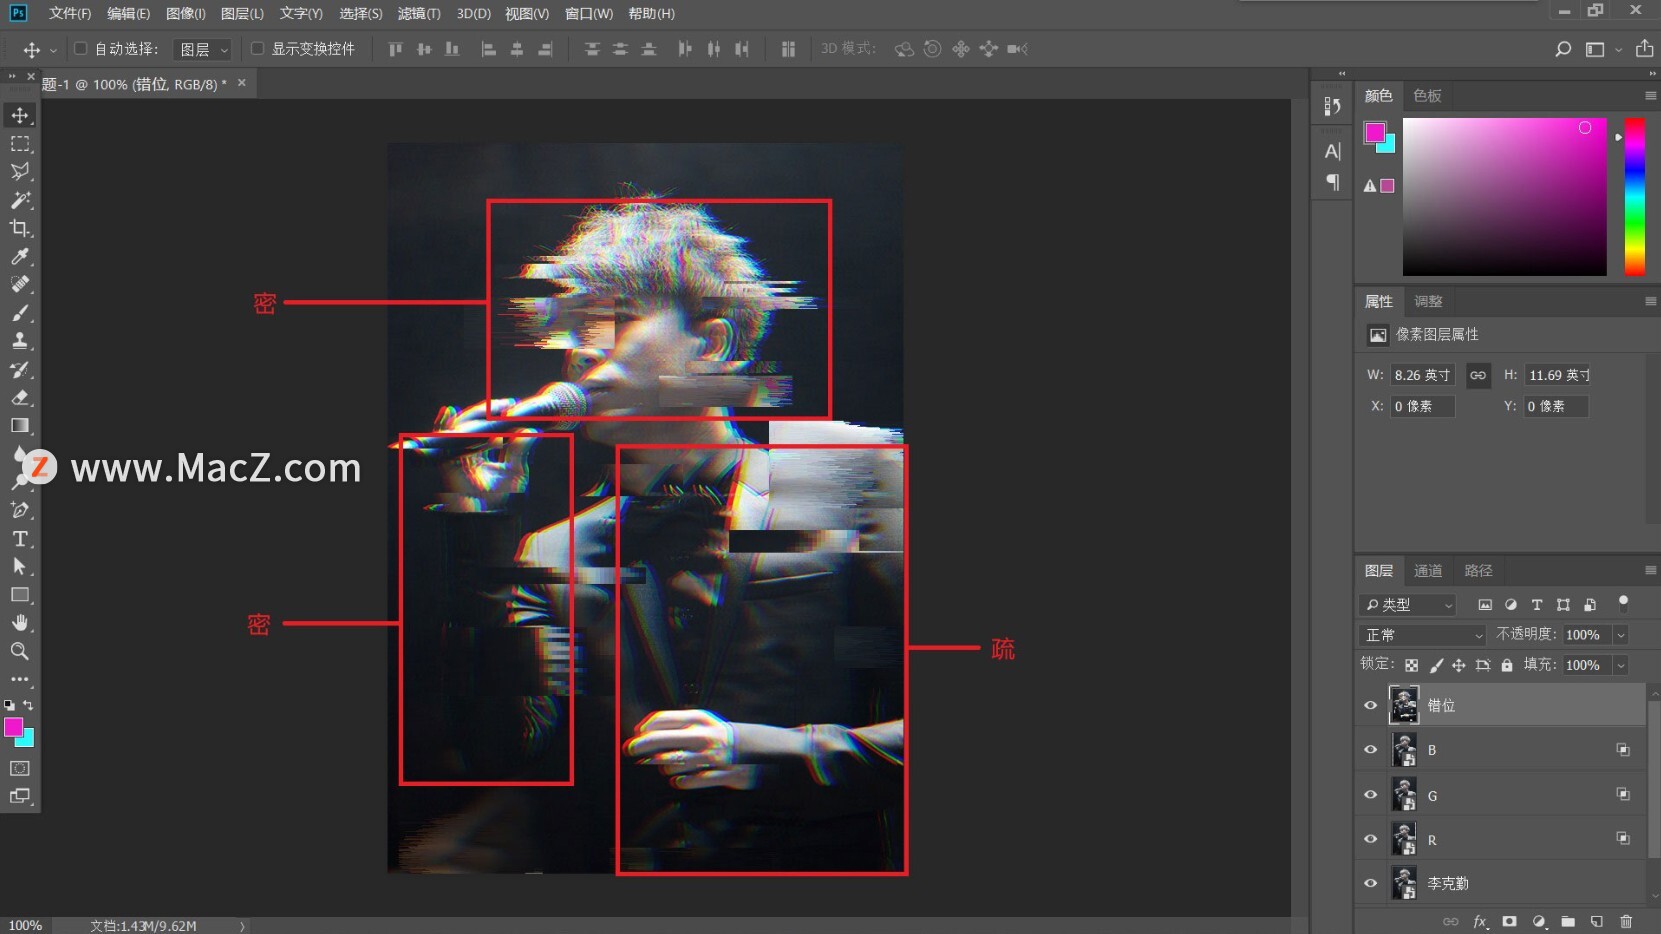Click toolbox foreground magenta color swatch
The width and height of the screenshot is (1661, 934).
(x=14, y=727)
